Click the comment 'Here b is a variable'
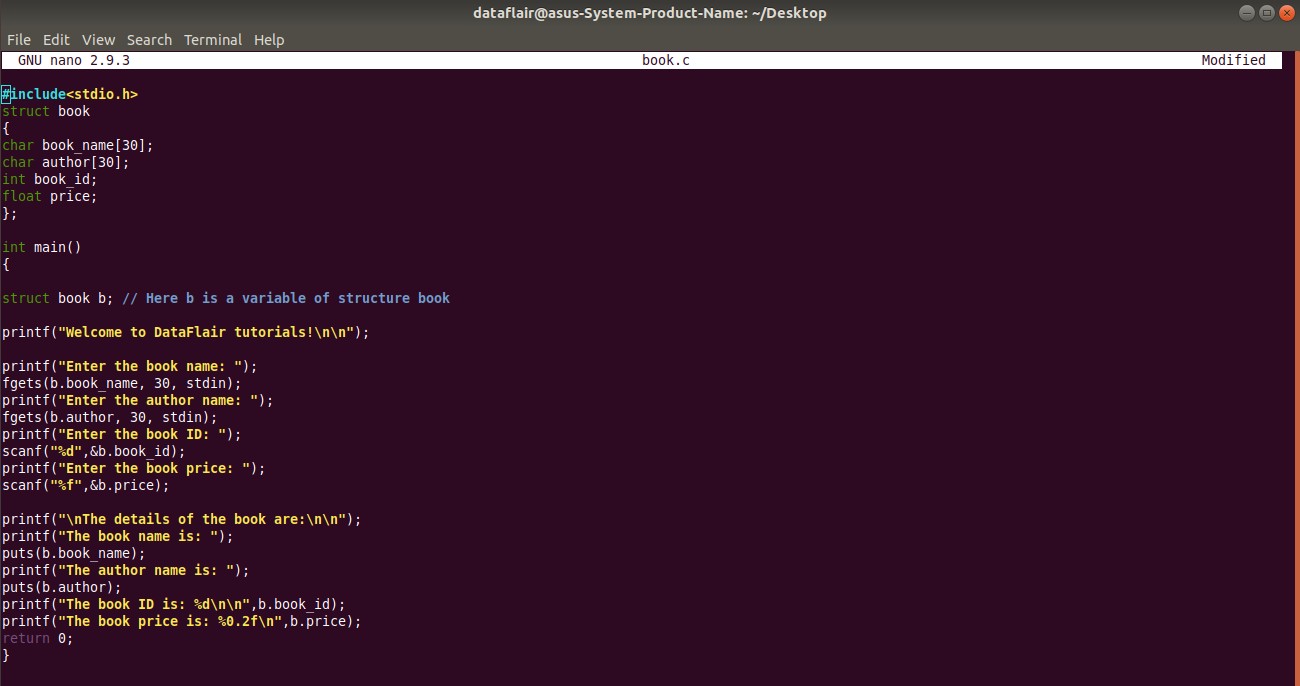 coord(286,298)
